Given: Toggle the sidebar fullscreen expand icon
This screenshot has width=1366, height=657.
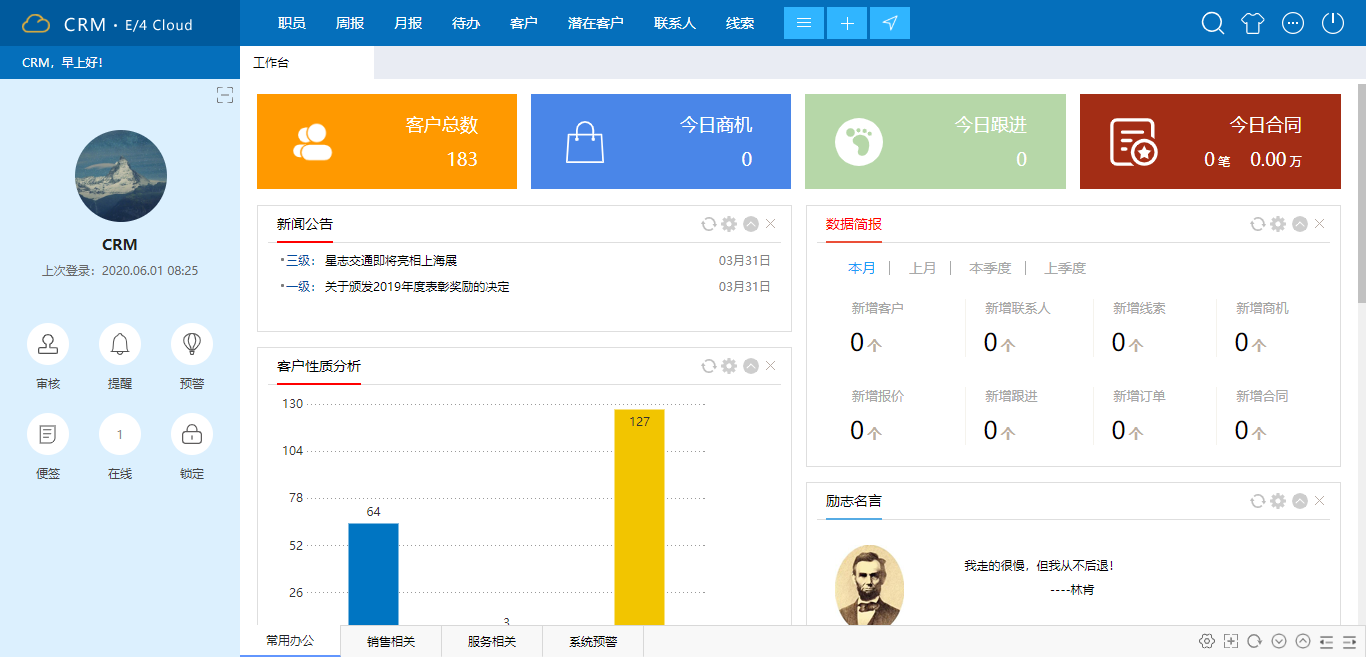Looking at the screenshot, I should pos(224,95).
